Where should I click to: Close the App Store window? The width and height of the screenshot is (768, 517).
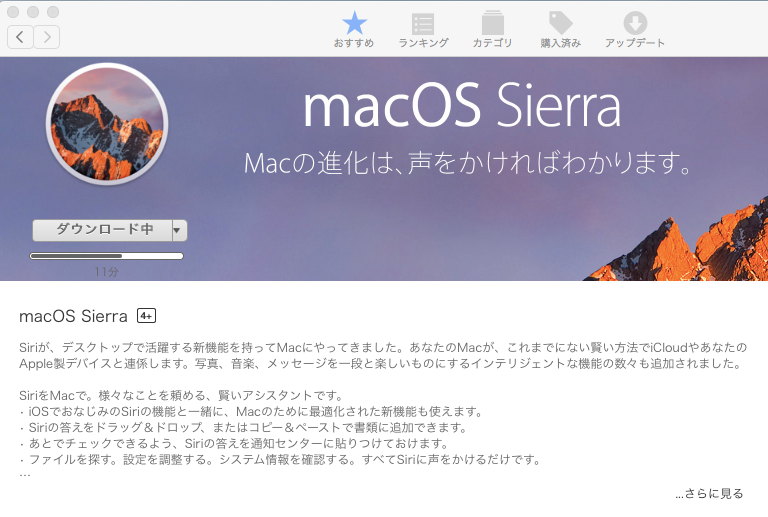(x=13, y=12)
